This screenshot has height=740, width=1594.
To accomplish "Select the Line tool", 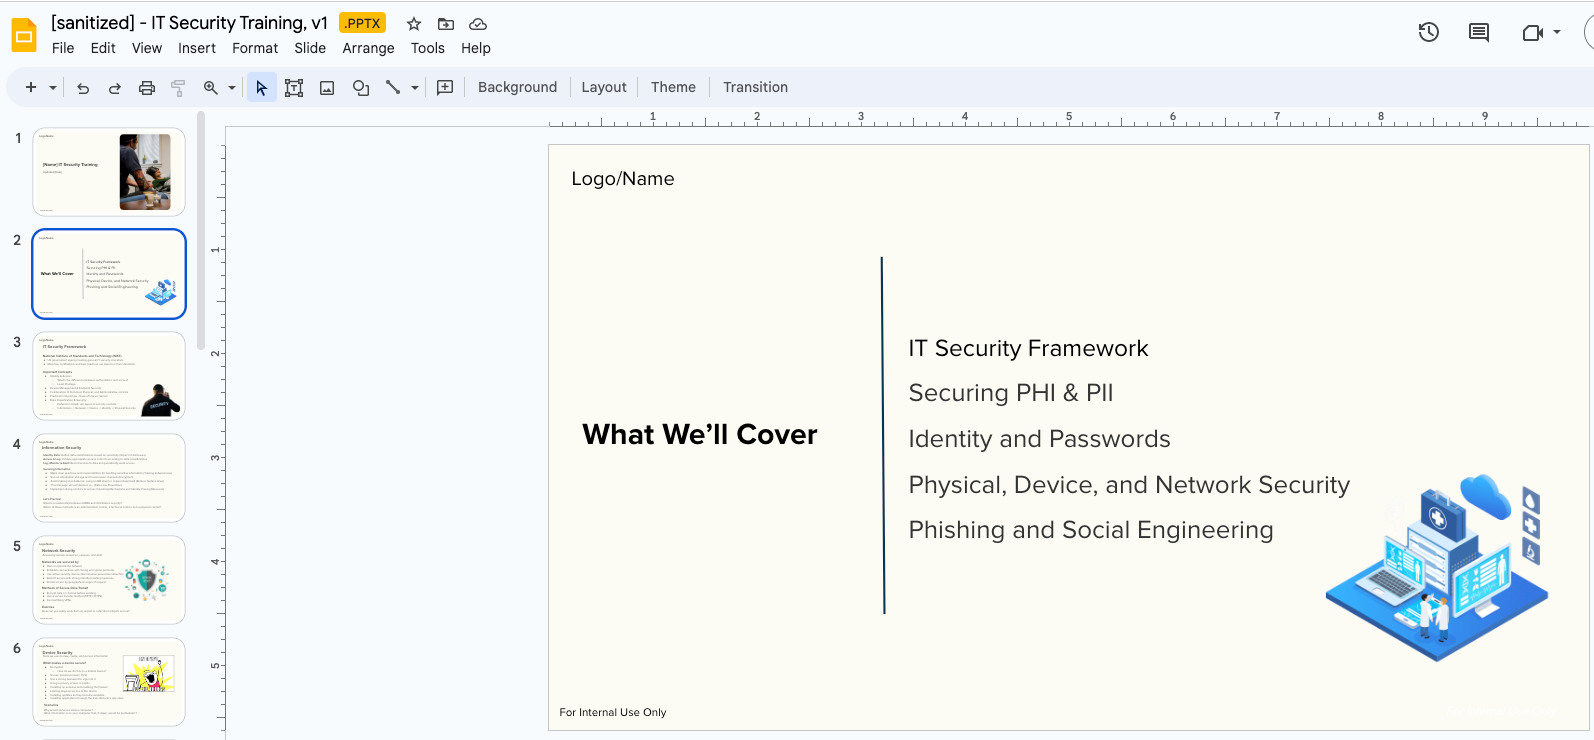I will pos(393,88).
